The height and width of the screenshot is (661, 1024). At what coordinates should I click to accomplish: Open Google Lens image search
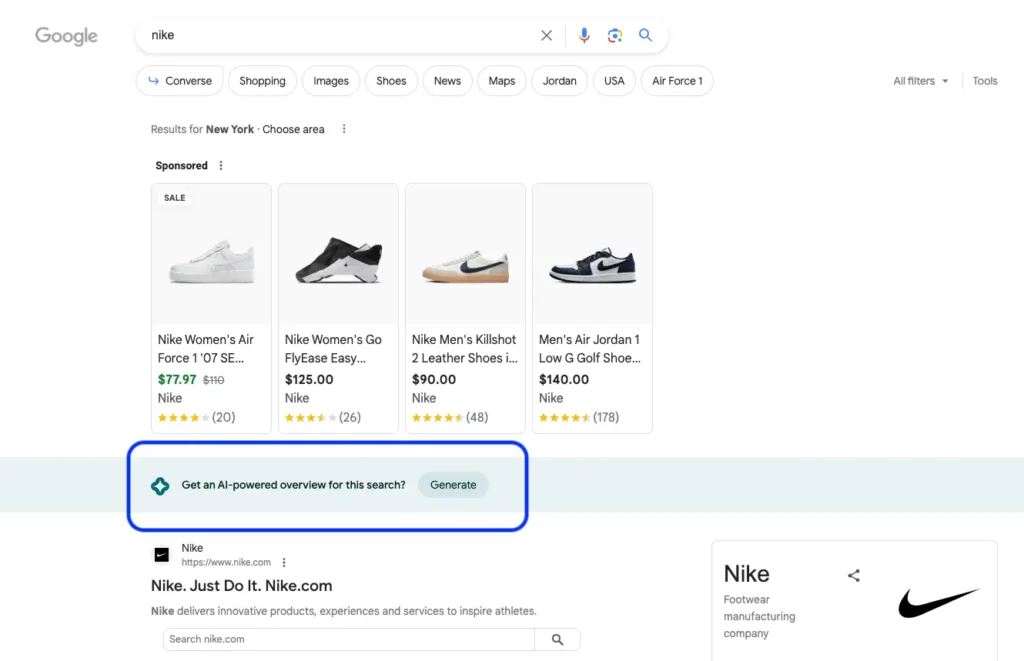(614, 36)
